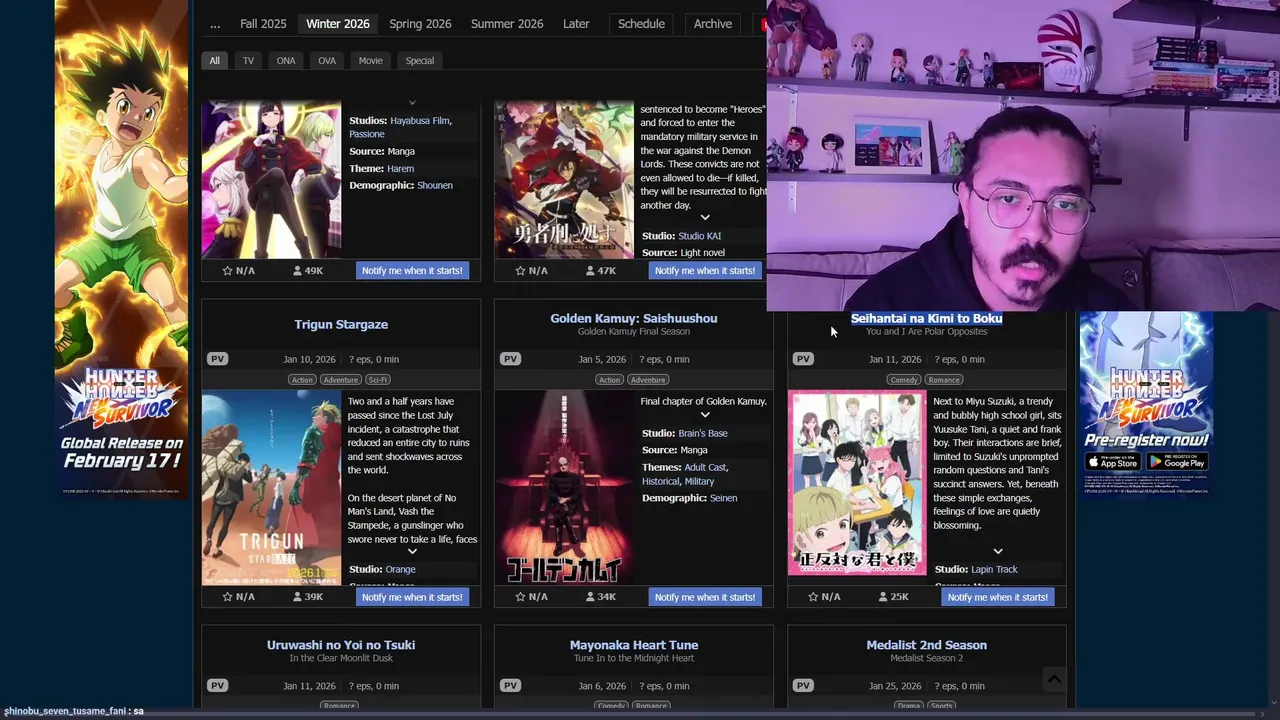1280x720 pixels.
Task: Open the Fall 2025 season tab
Action: (x=263, y=24)
